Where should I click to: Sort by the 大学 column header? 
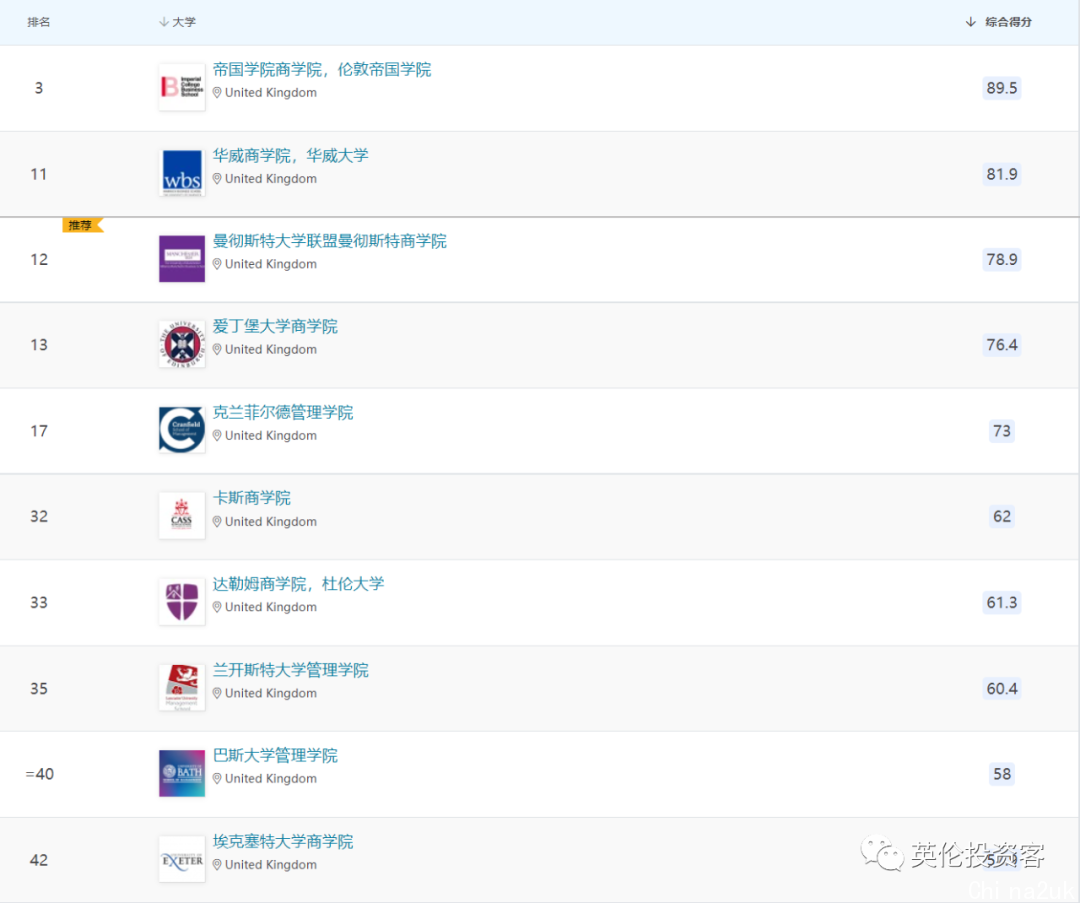tap(178, 22)
